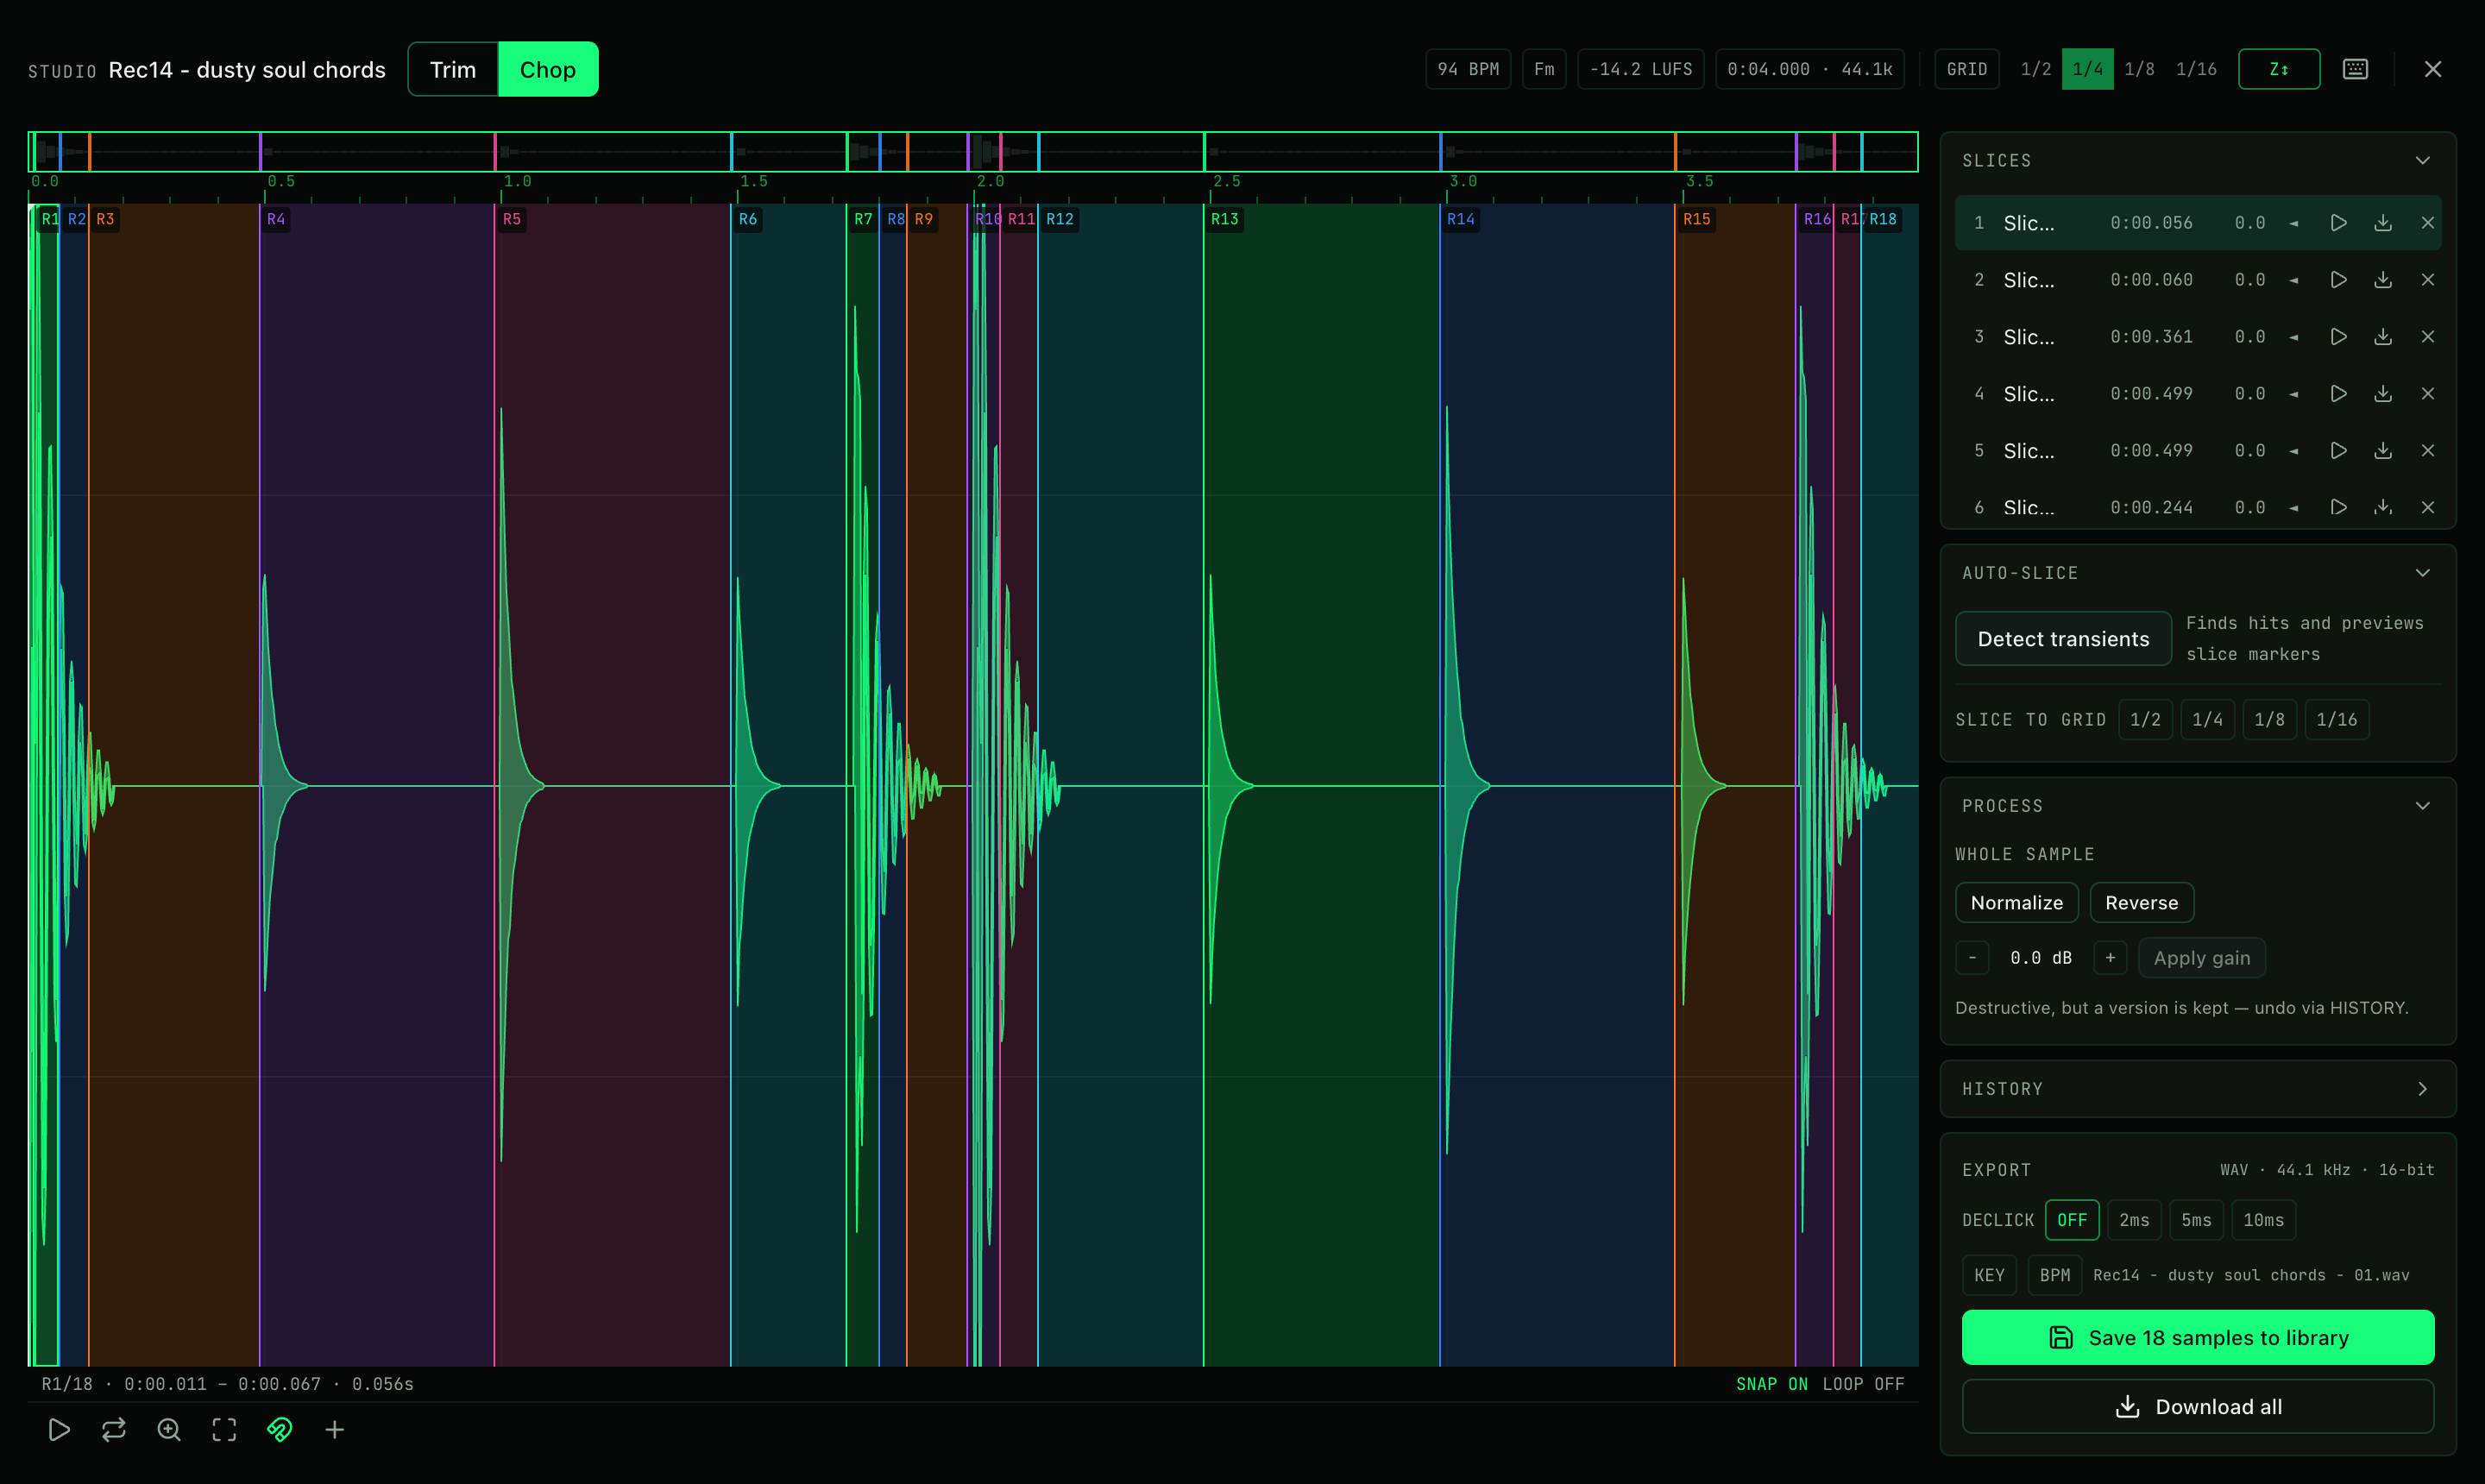Click Apply gain
The image size is (2485, 1484).
coord(2201,958)
